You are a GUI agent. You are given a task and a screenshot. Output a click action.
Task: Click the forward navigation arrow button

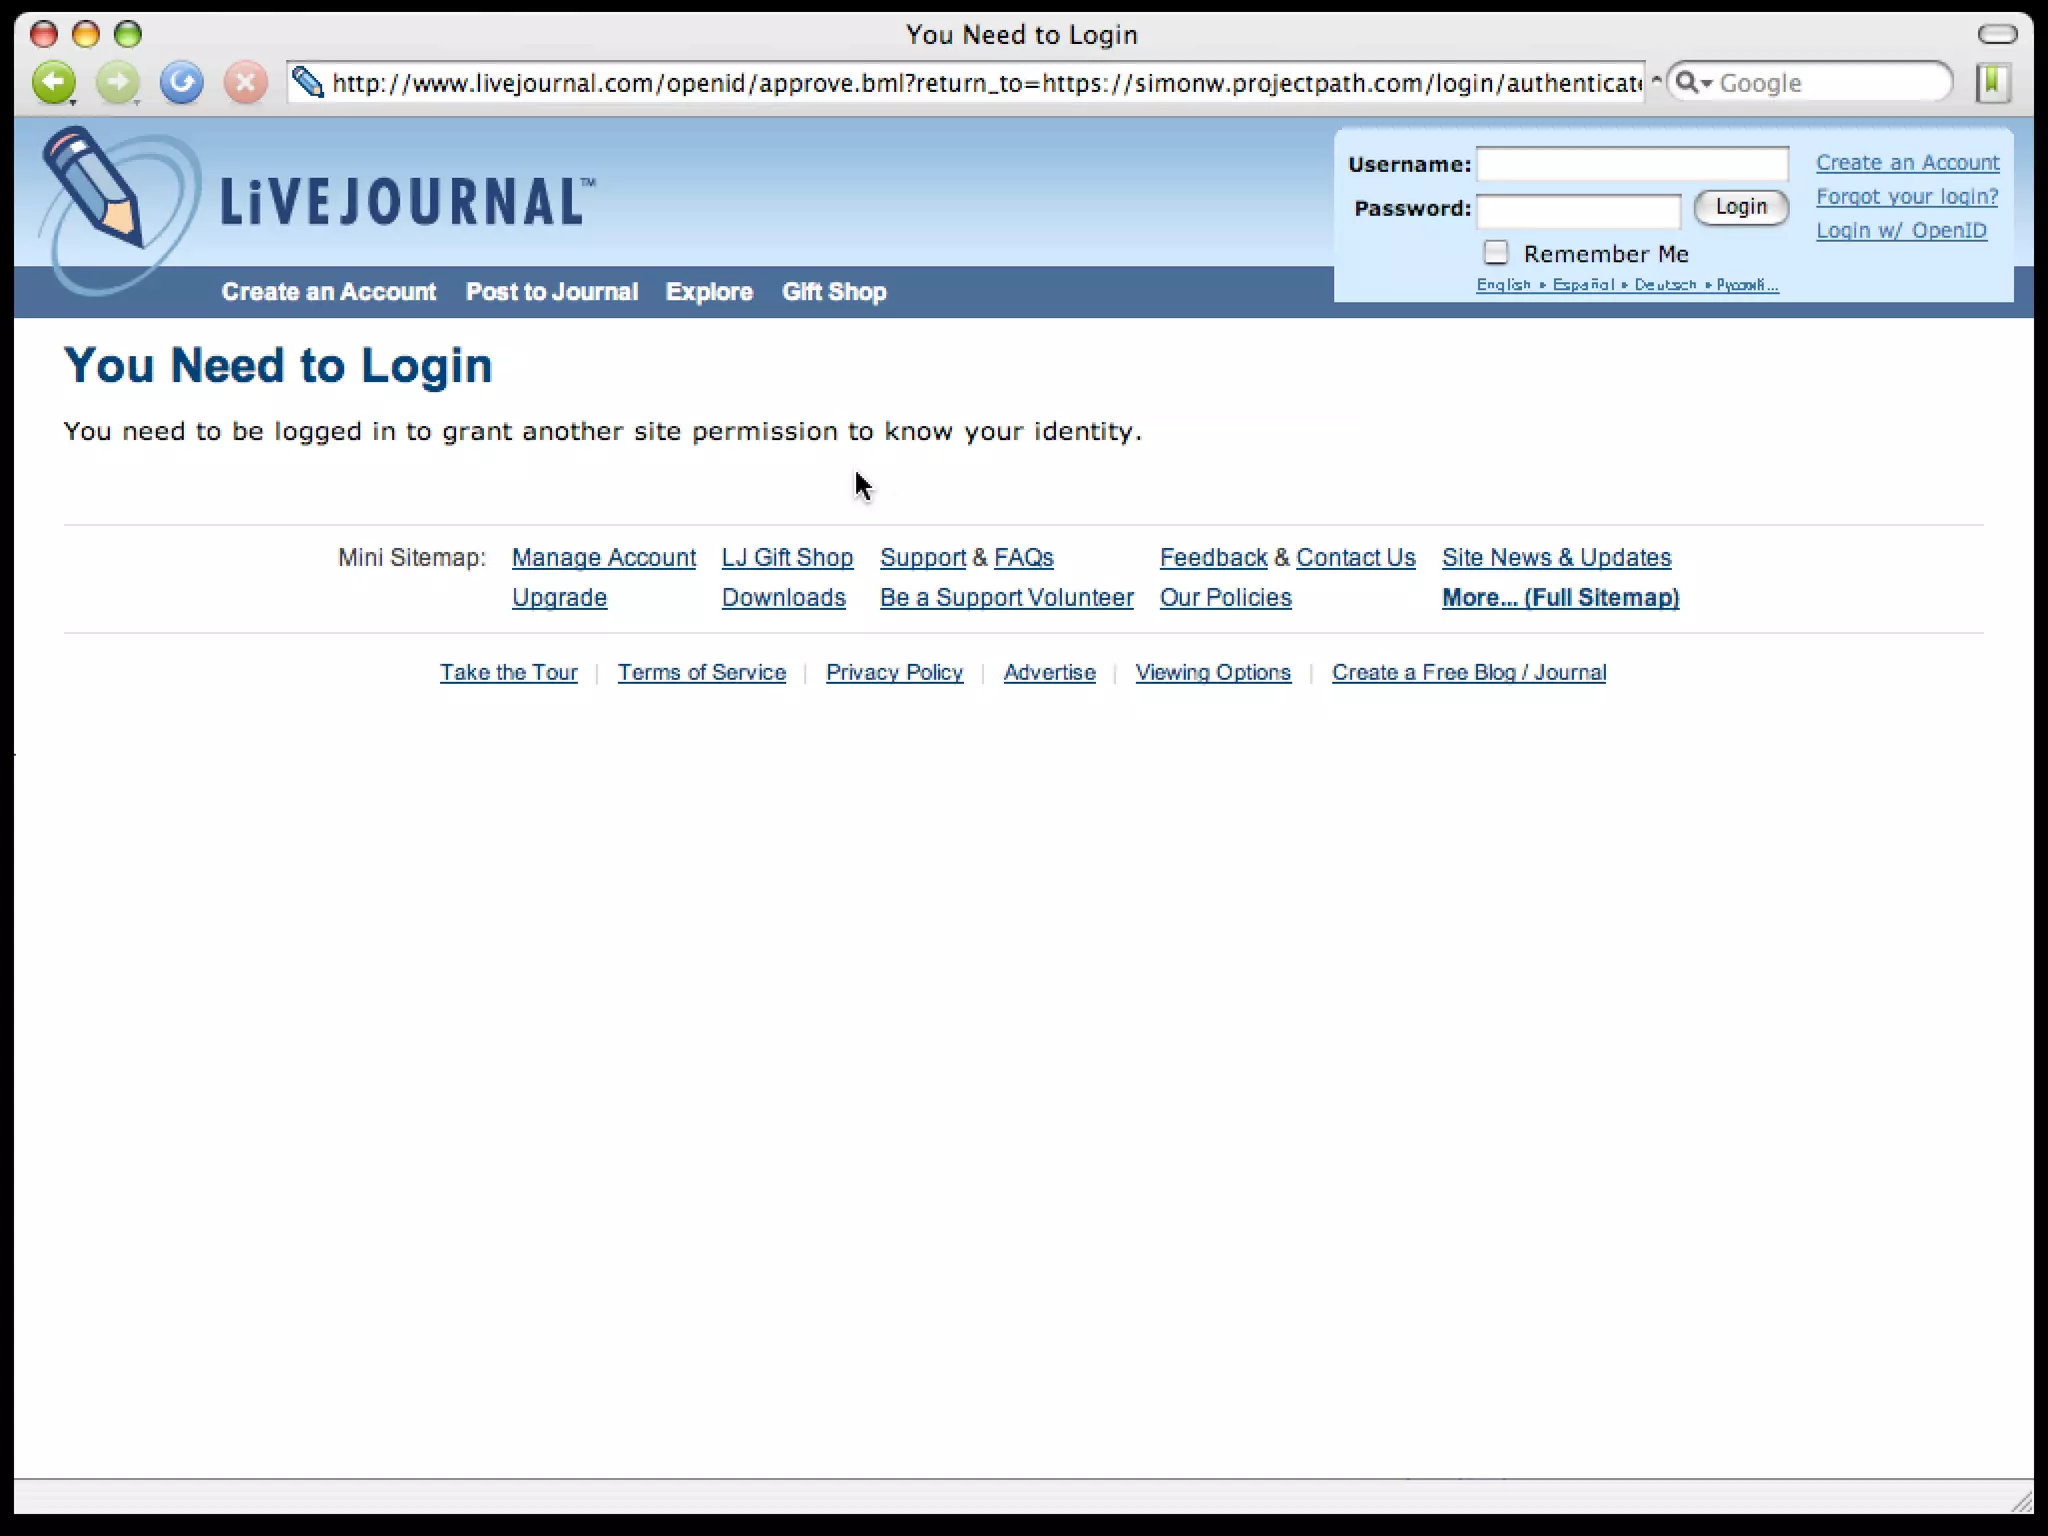[x=118, y=81]
